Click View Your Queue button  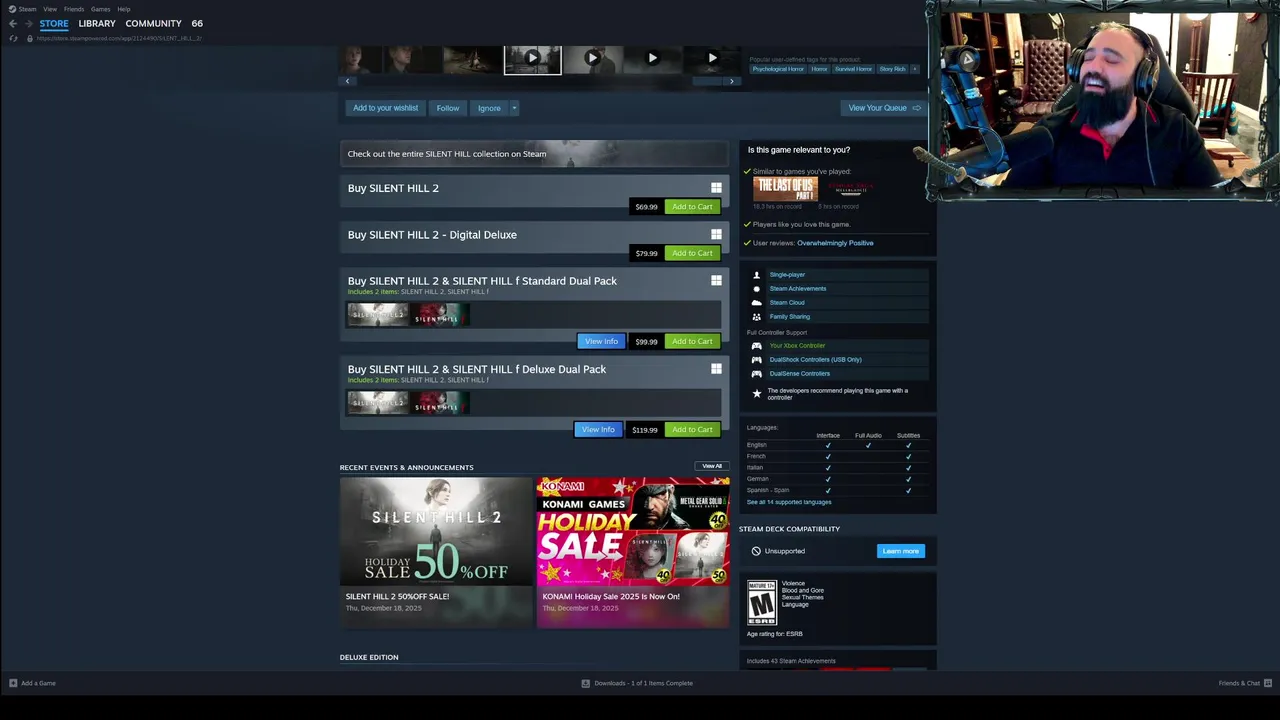point(884,108)
